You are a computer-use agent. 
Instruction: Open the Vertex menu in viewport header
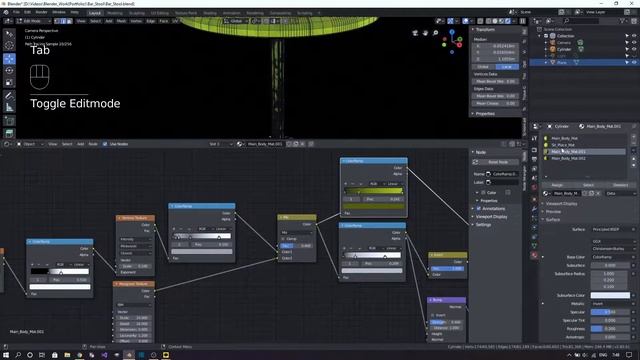pyautogui.click(x=136, y=21)
